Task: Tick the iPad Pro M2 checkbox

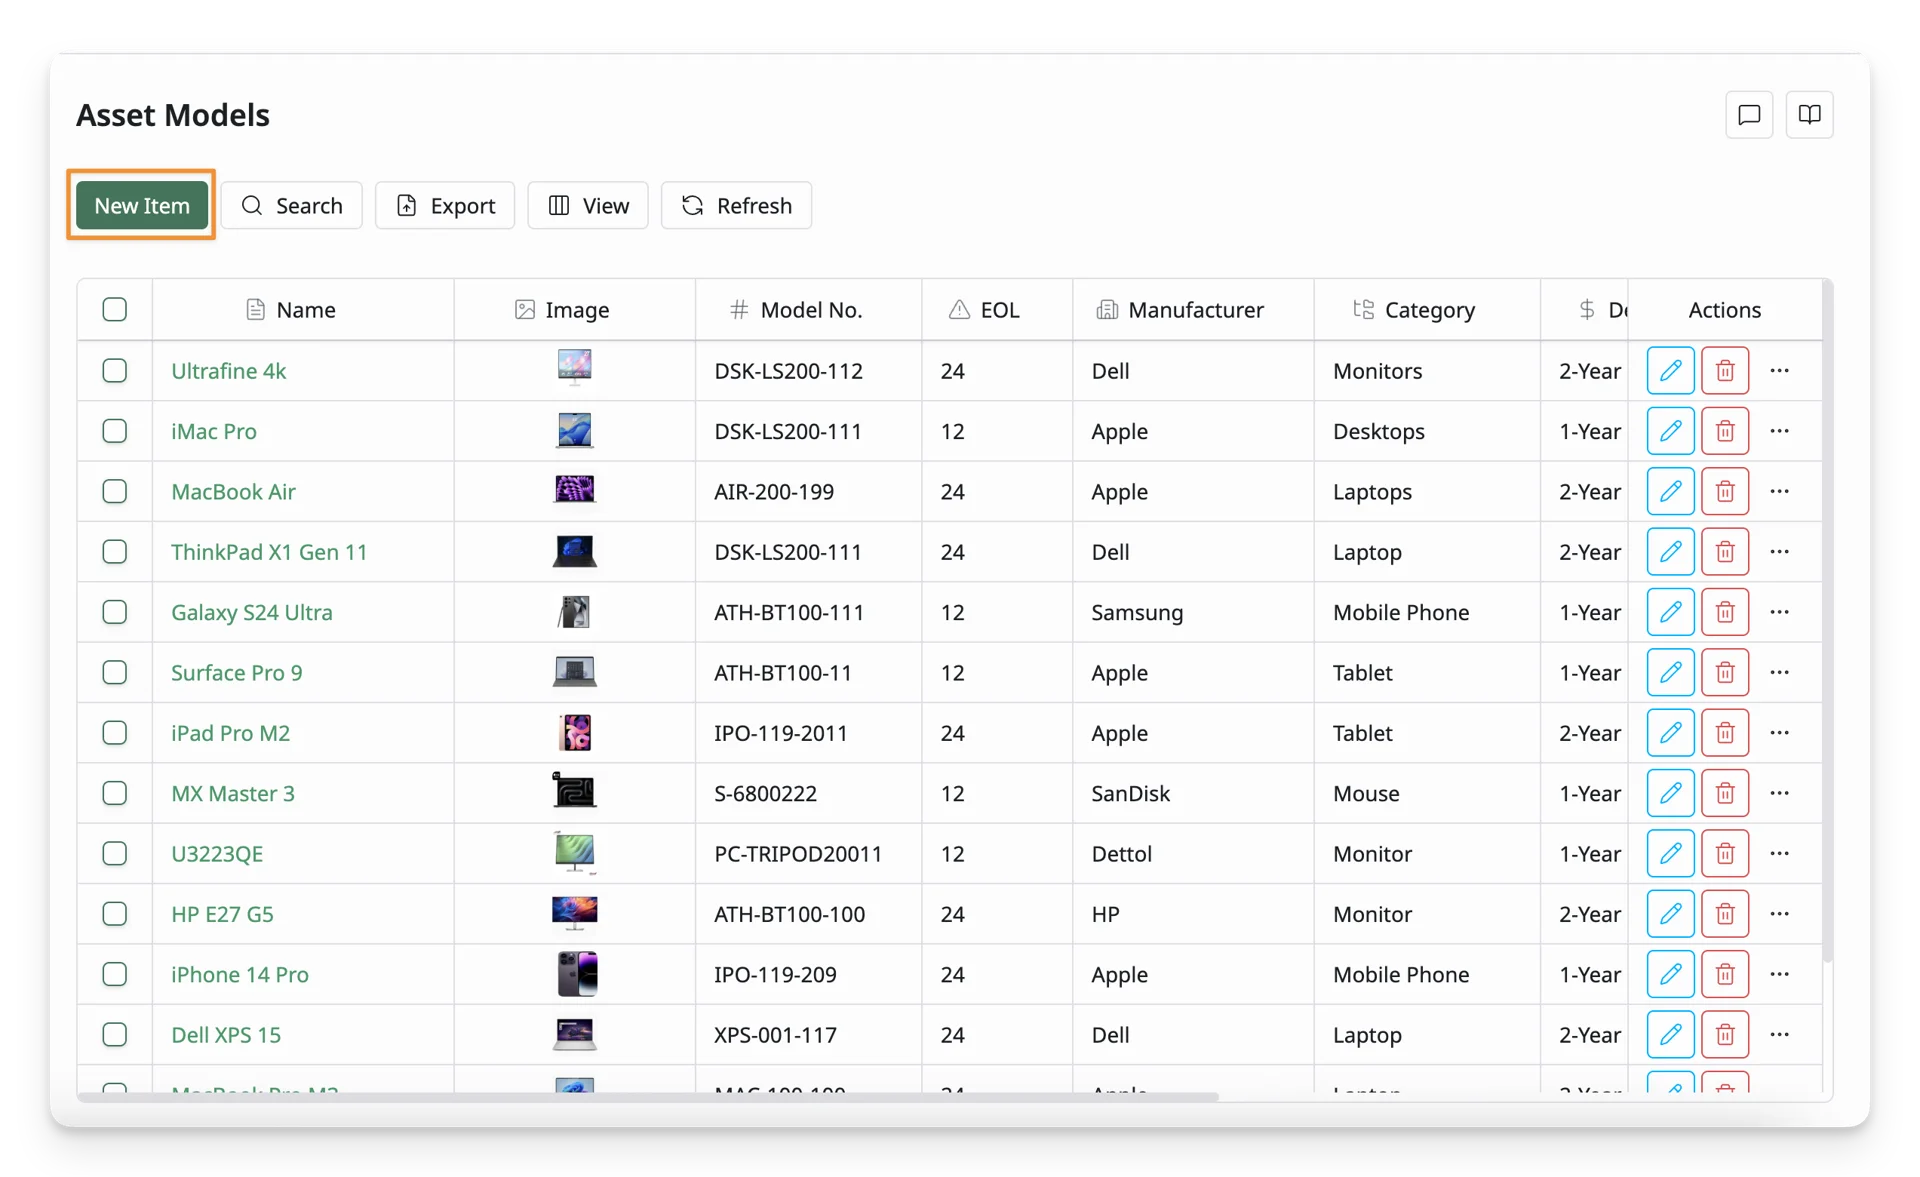Action: (x=115, y=733)
